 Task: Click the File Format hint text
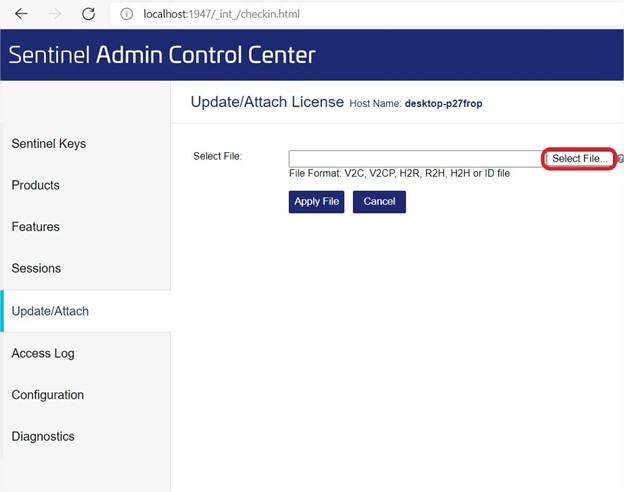pos(400,174)
